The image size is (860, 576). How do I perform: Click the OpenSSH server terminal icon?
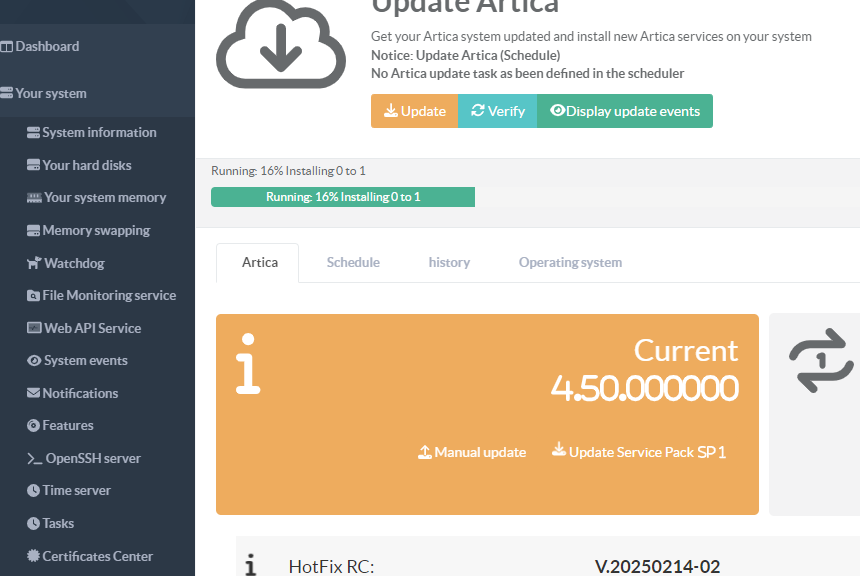pyautogui.click(x=34, y=459)
